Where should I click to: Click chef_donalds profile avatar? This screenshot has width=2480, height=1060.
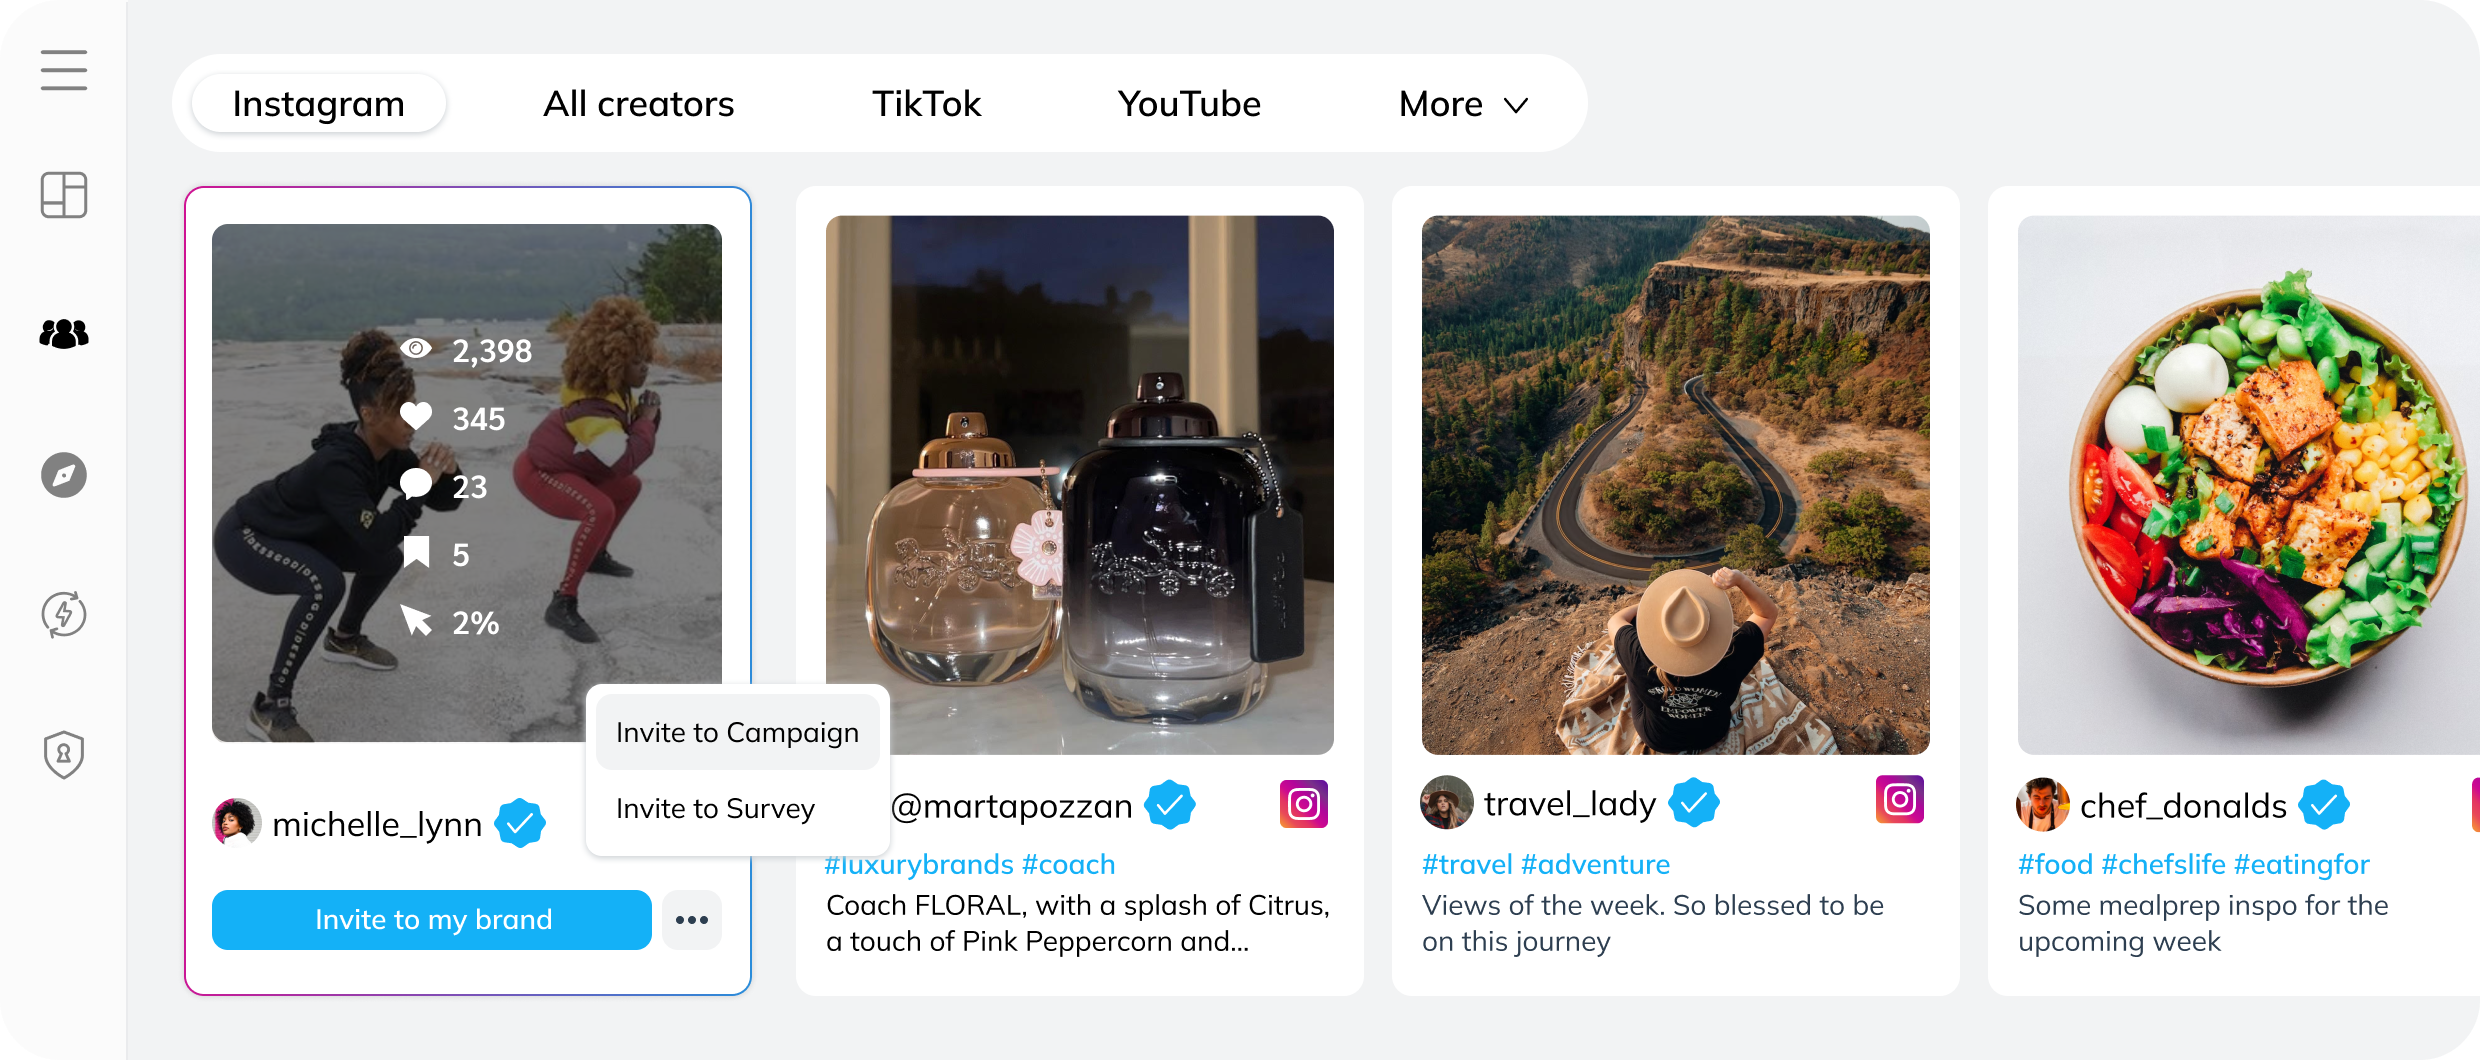[2041, 805]
